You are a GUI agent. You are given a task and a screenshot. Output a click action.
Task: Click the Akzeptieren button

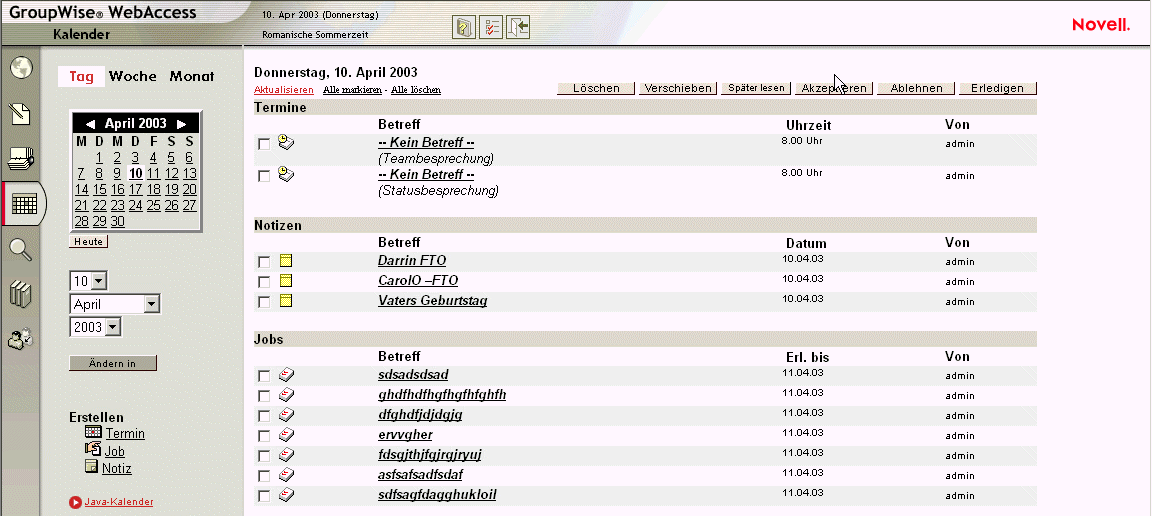[834, 88]
